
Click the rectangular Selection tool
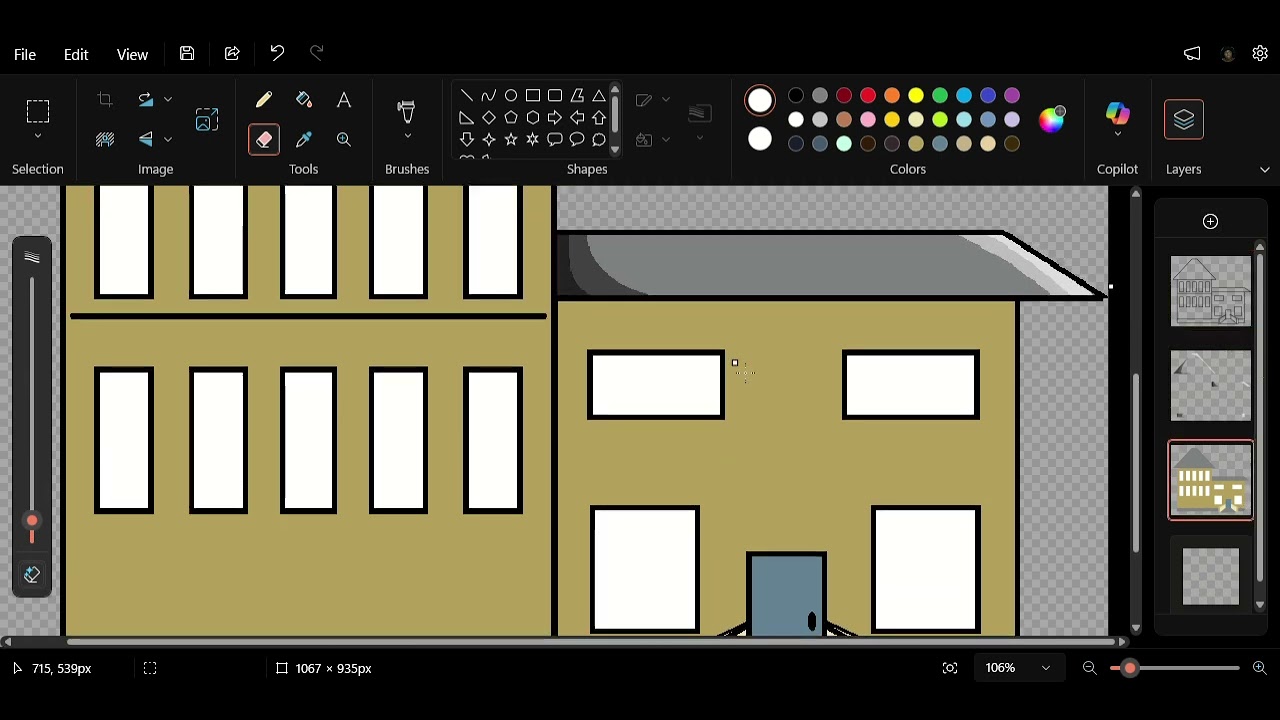(38, 111)
